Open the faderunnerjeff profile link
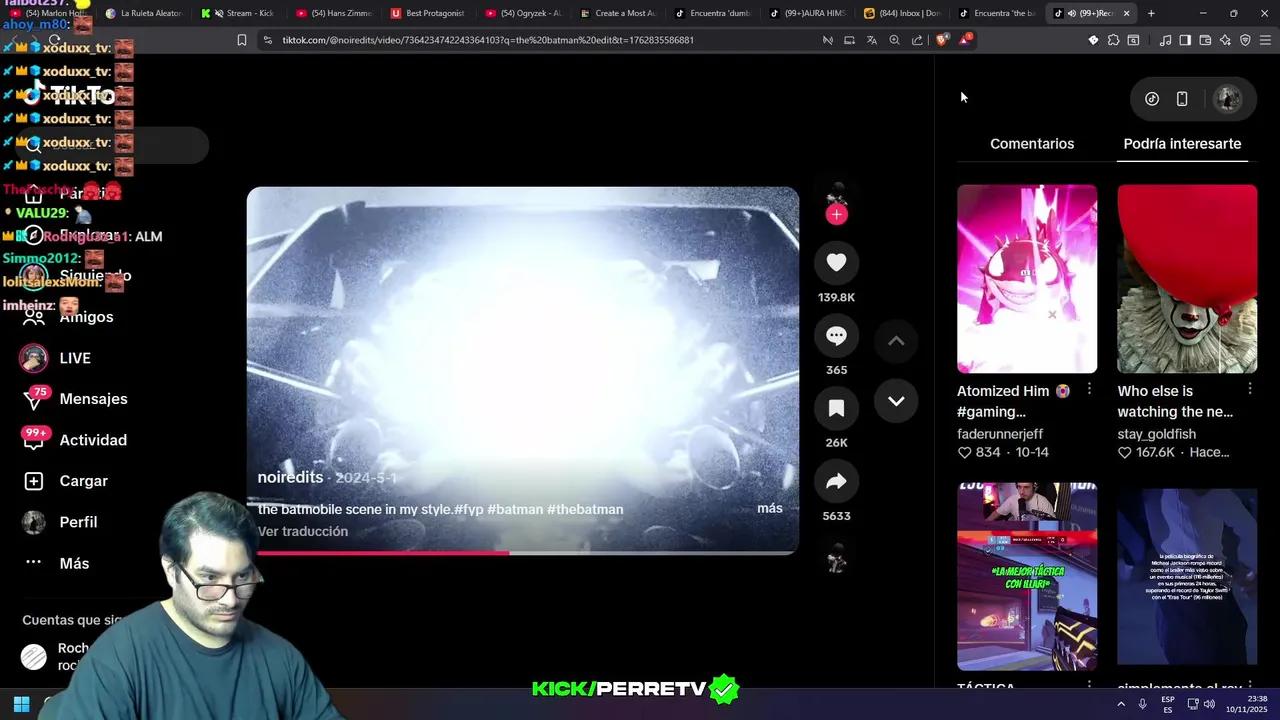 point(1000,434)
